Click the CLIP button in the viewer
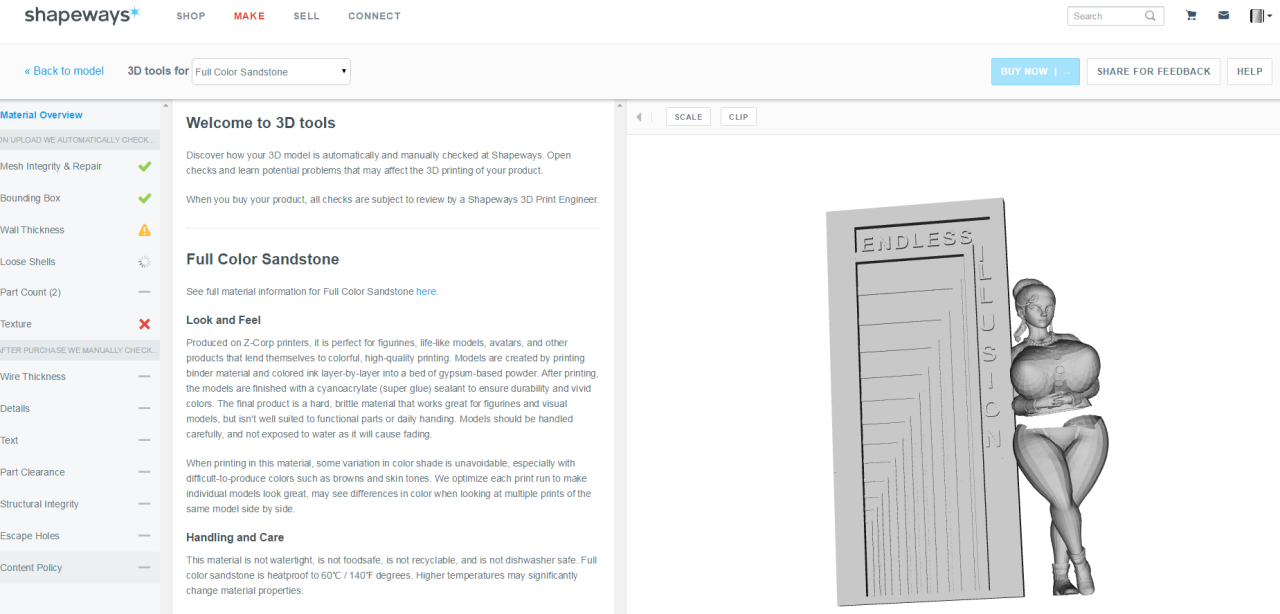 click(x=738, y=117)
